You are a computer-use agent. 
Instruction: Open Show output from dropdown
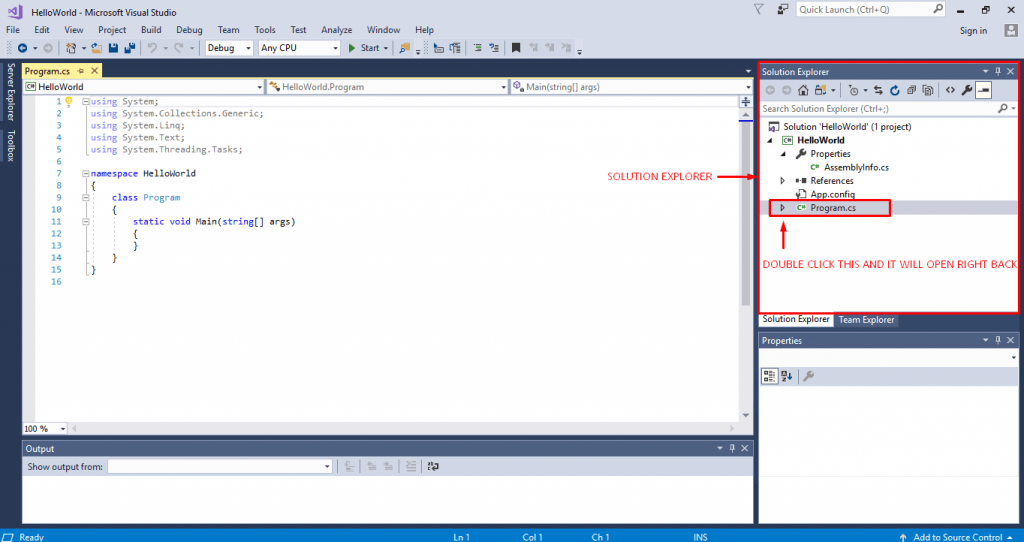(x=220, y=466)
